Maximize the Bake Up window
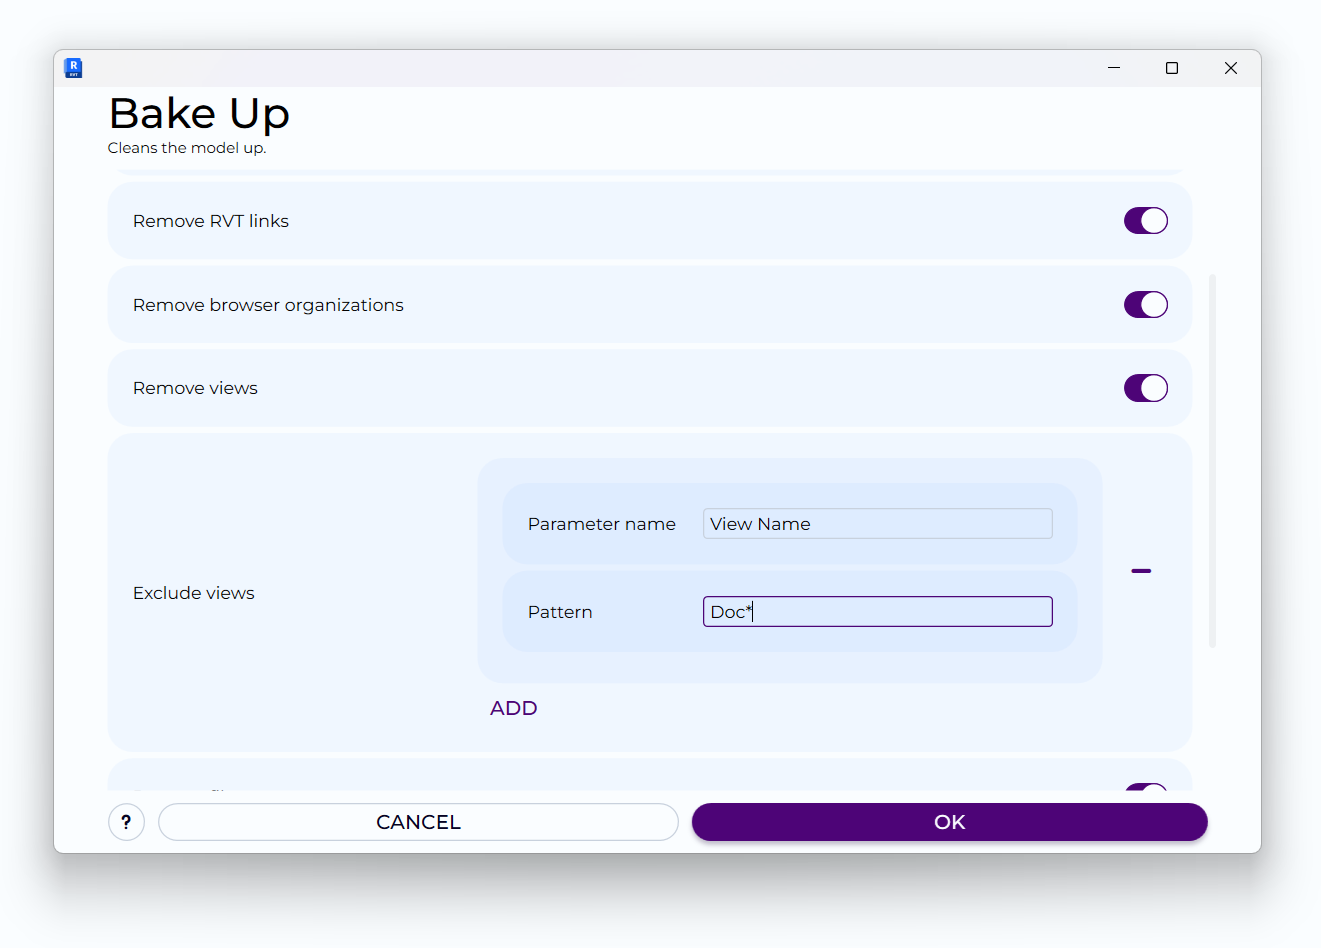The width and height of the screenshot is (1321, 948). point(1172,68)
